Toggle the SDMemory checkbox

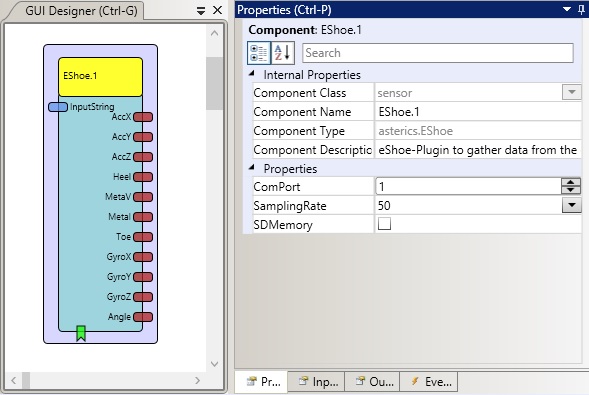click(x=384, y=224)
